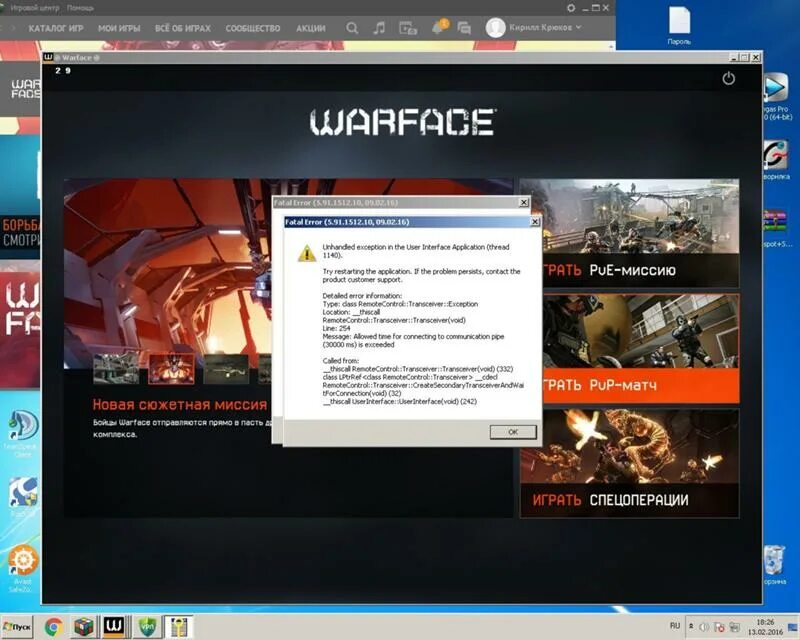This screenshot has height=640, width=800.
Task: Expand the Кирилл Крюков account dropdown
Action: coord(578,27)
